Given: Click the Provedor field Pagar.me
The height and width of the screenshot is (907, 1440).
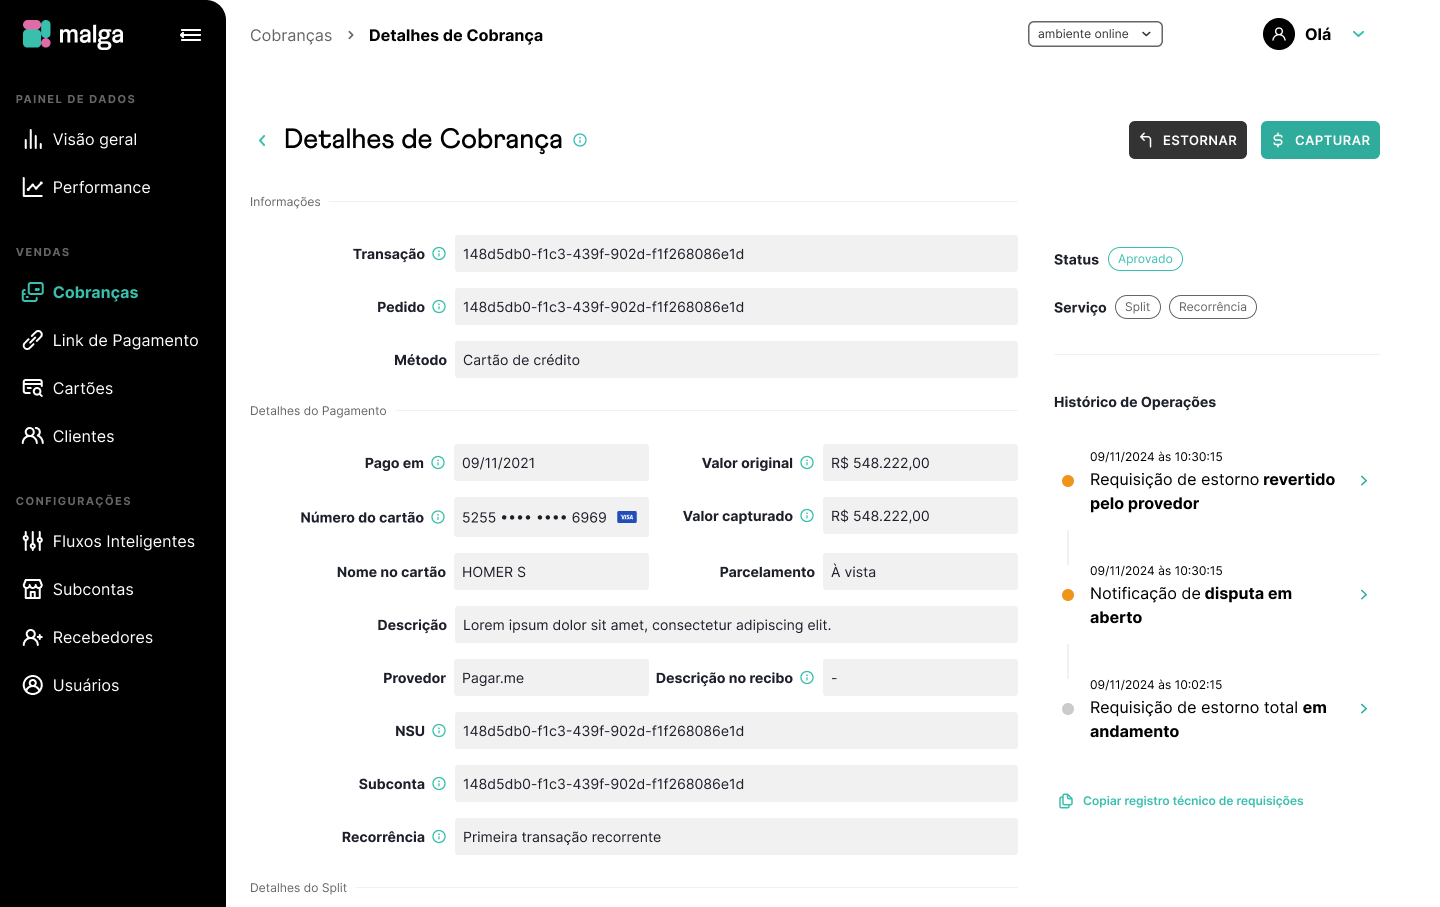Looking at the screenshot, I should (551, 678).
